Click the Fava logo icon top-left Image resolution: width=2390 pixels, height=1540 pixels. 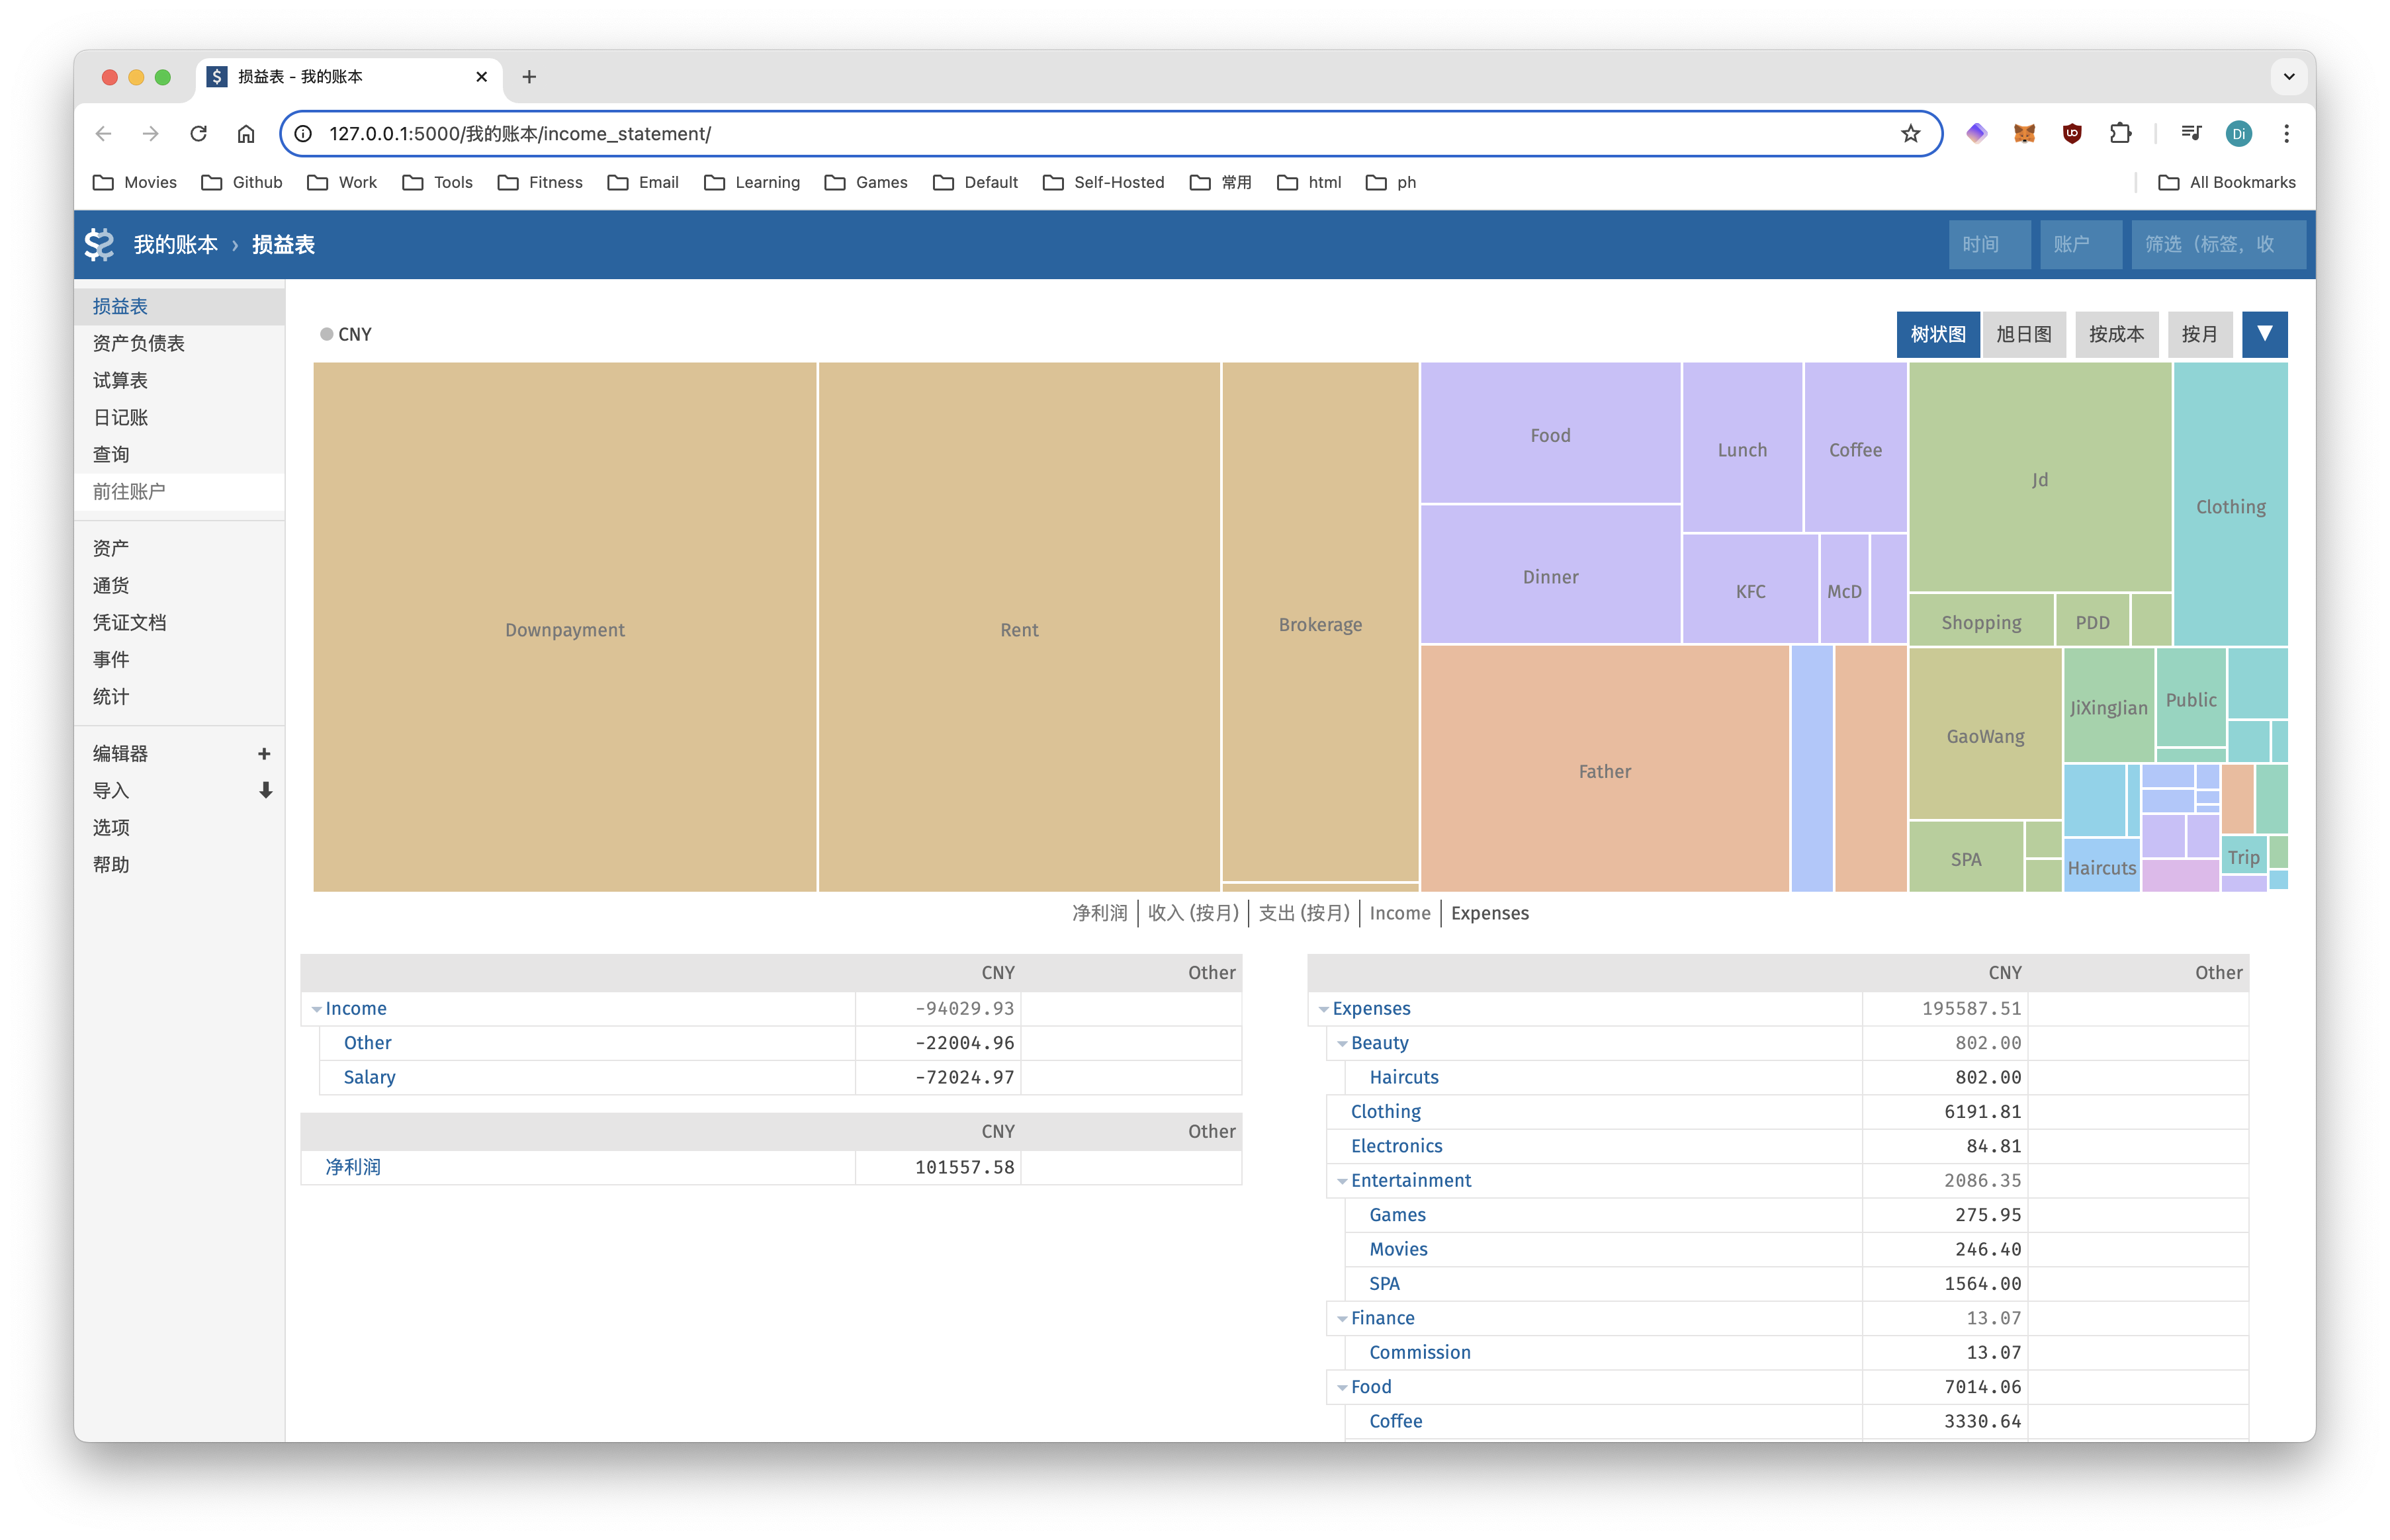[x=99, y=244]
